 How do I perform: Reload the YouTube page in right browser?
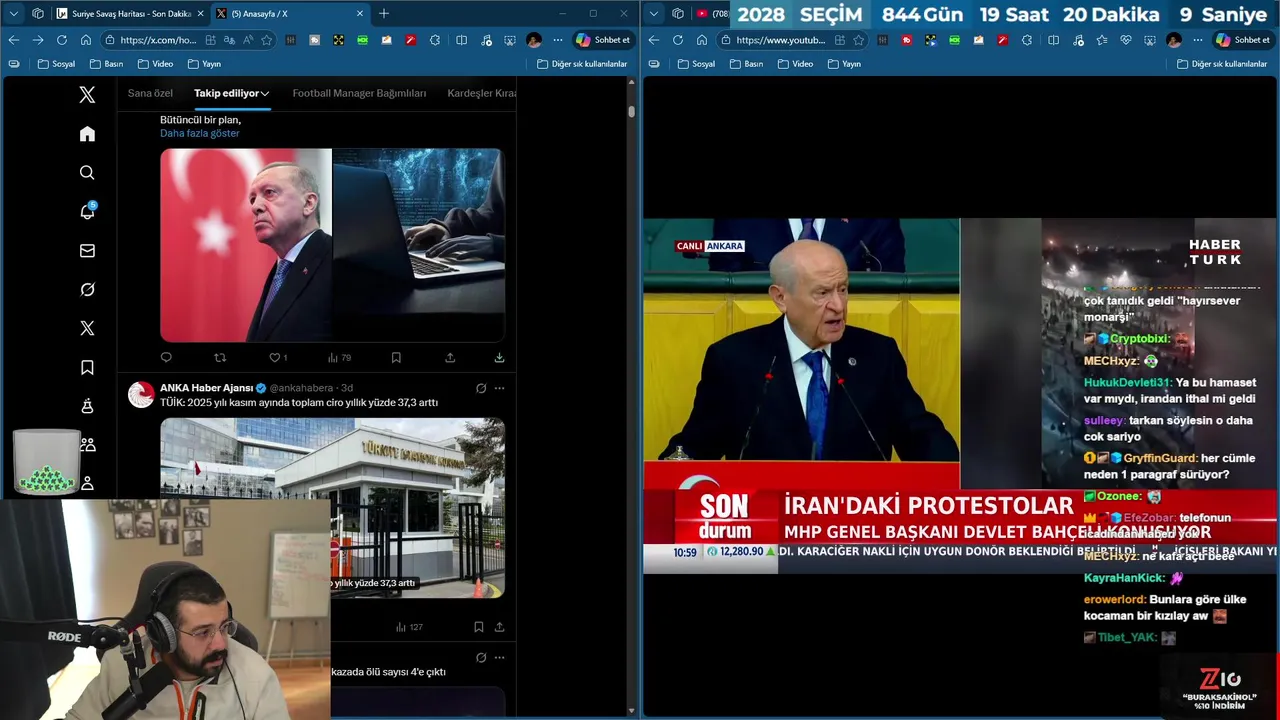coord(677,40)
